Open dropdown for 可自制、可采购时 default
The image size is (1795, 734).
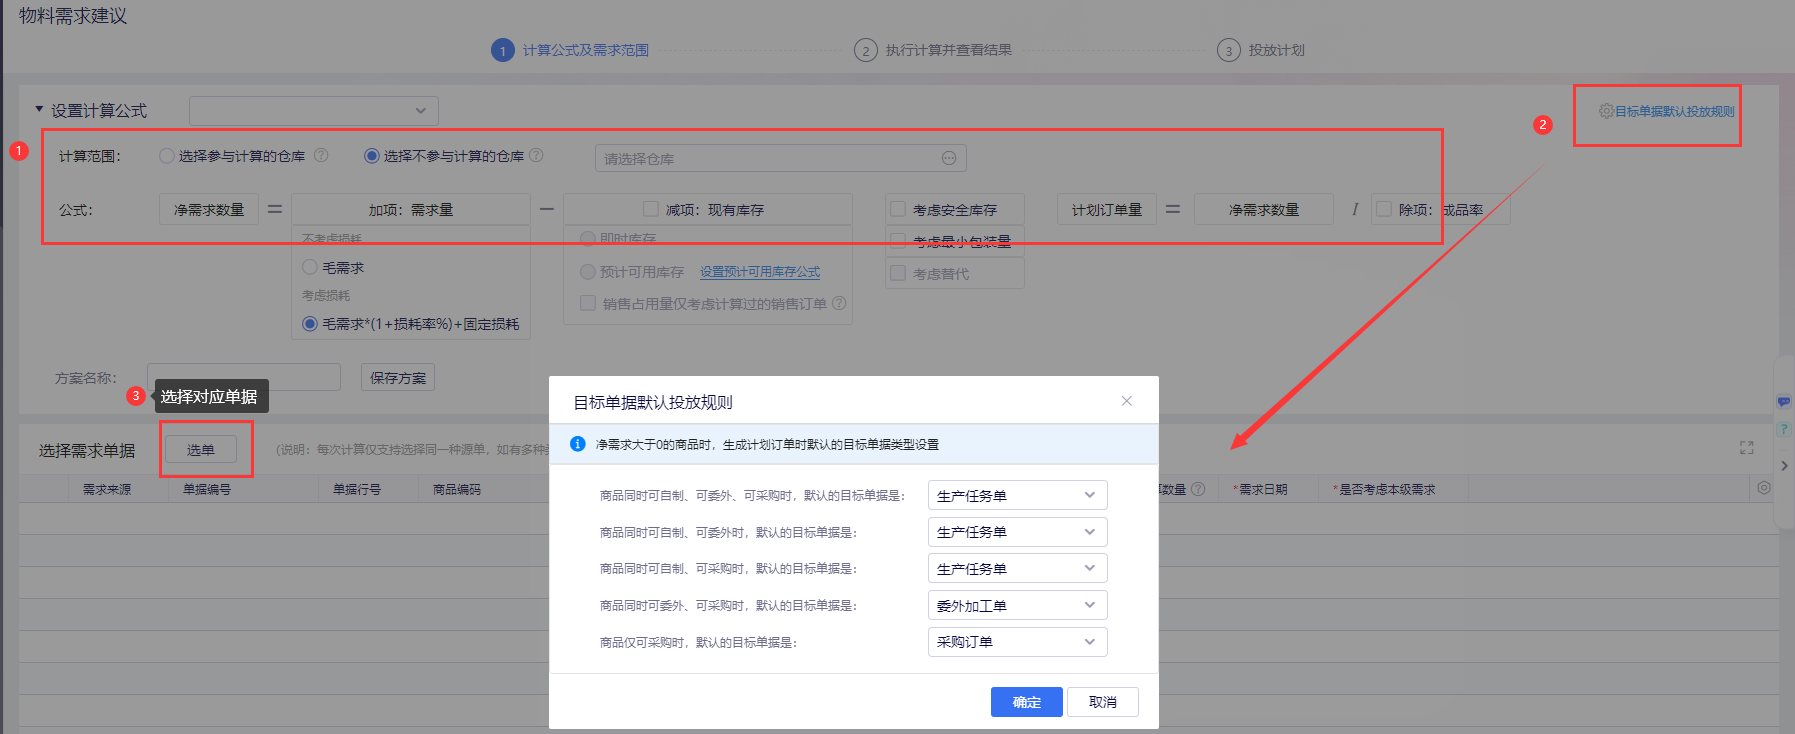click(1018, 568)
